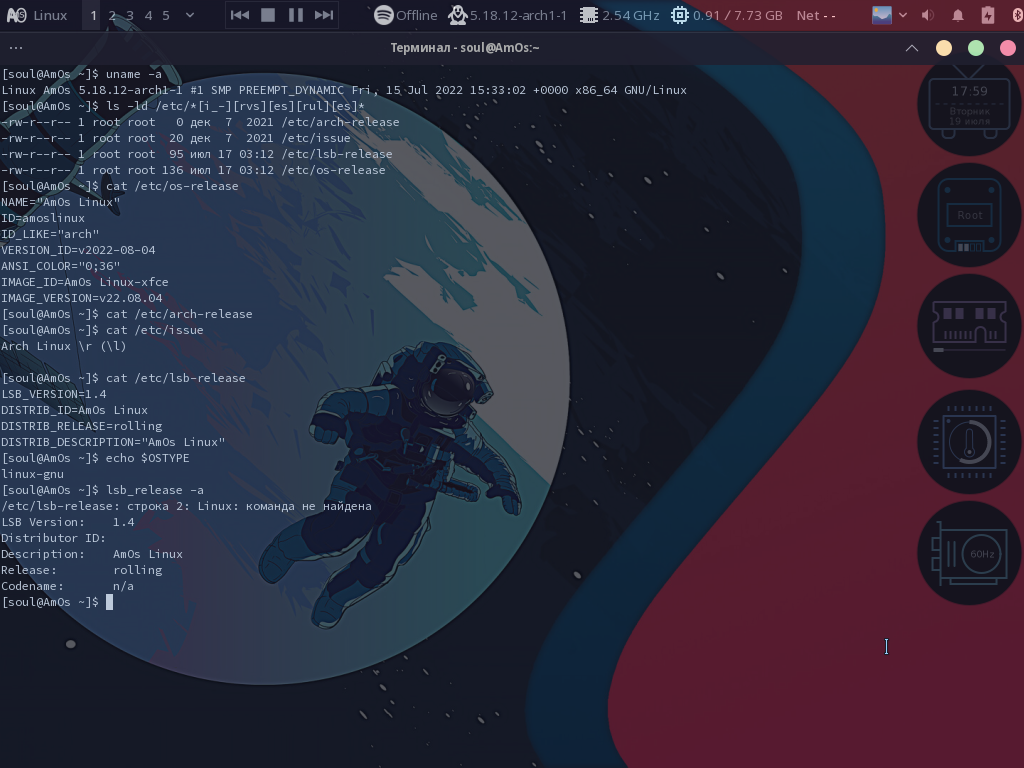Viewport: 1024px width, 768px height.
Task: Skip to the next track
Action: click(x=324, y=15)
